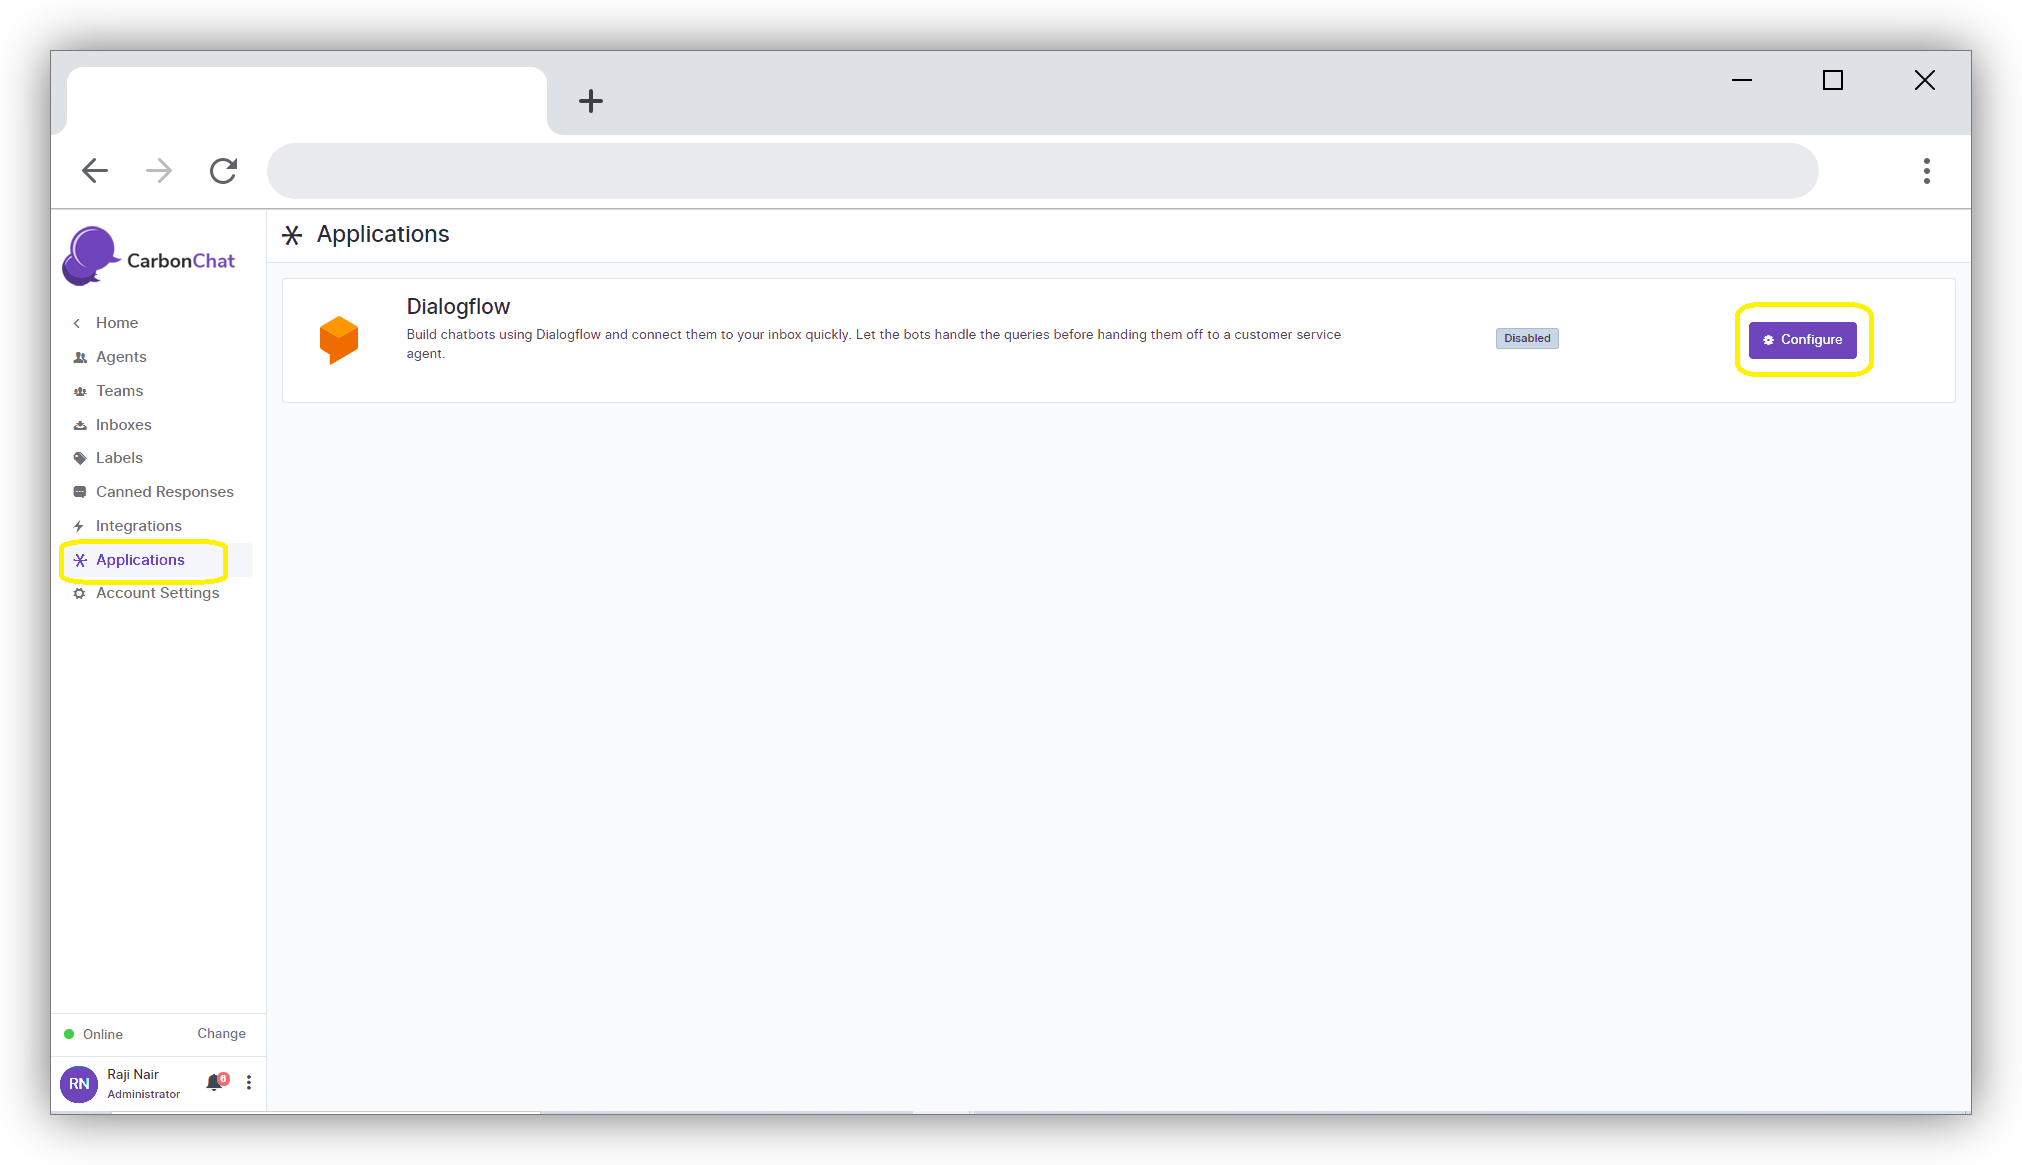
Task: Change the Online availability status
Action: point(221,1033)
